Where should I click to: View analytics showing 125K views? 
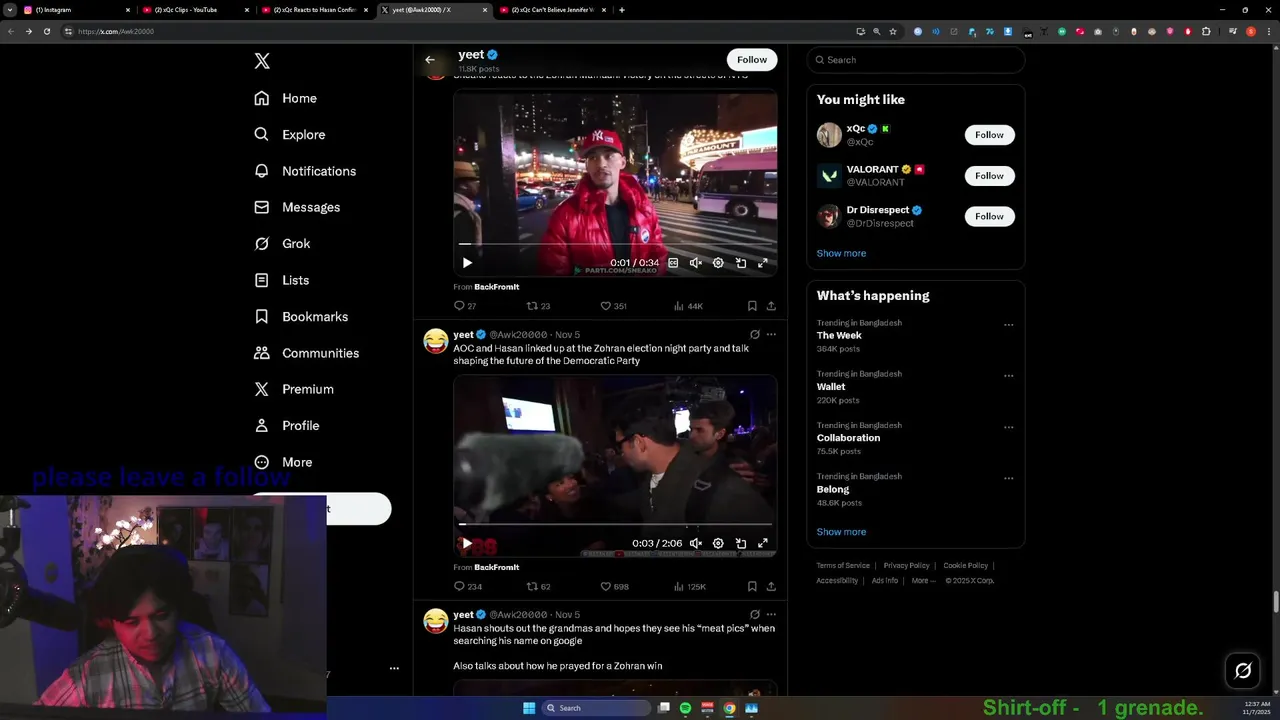(689, 586)
